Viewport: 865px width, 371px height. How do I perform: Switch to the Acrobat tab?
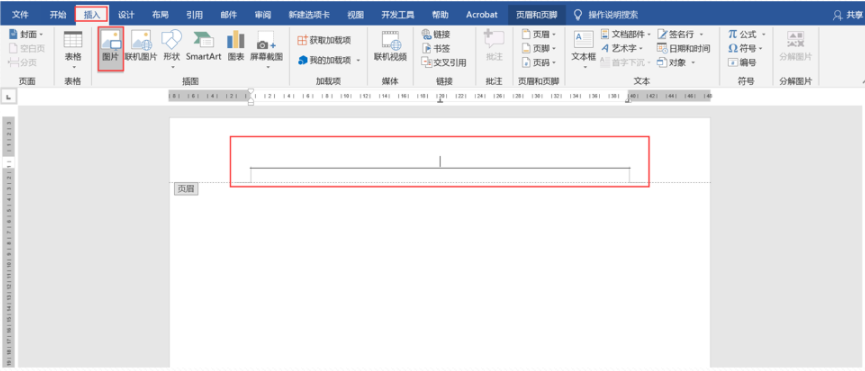[482, 15]
